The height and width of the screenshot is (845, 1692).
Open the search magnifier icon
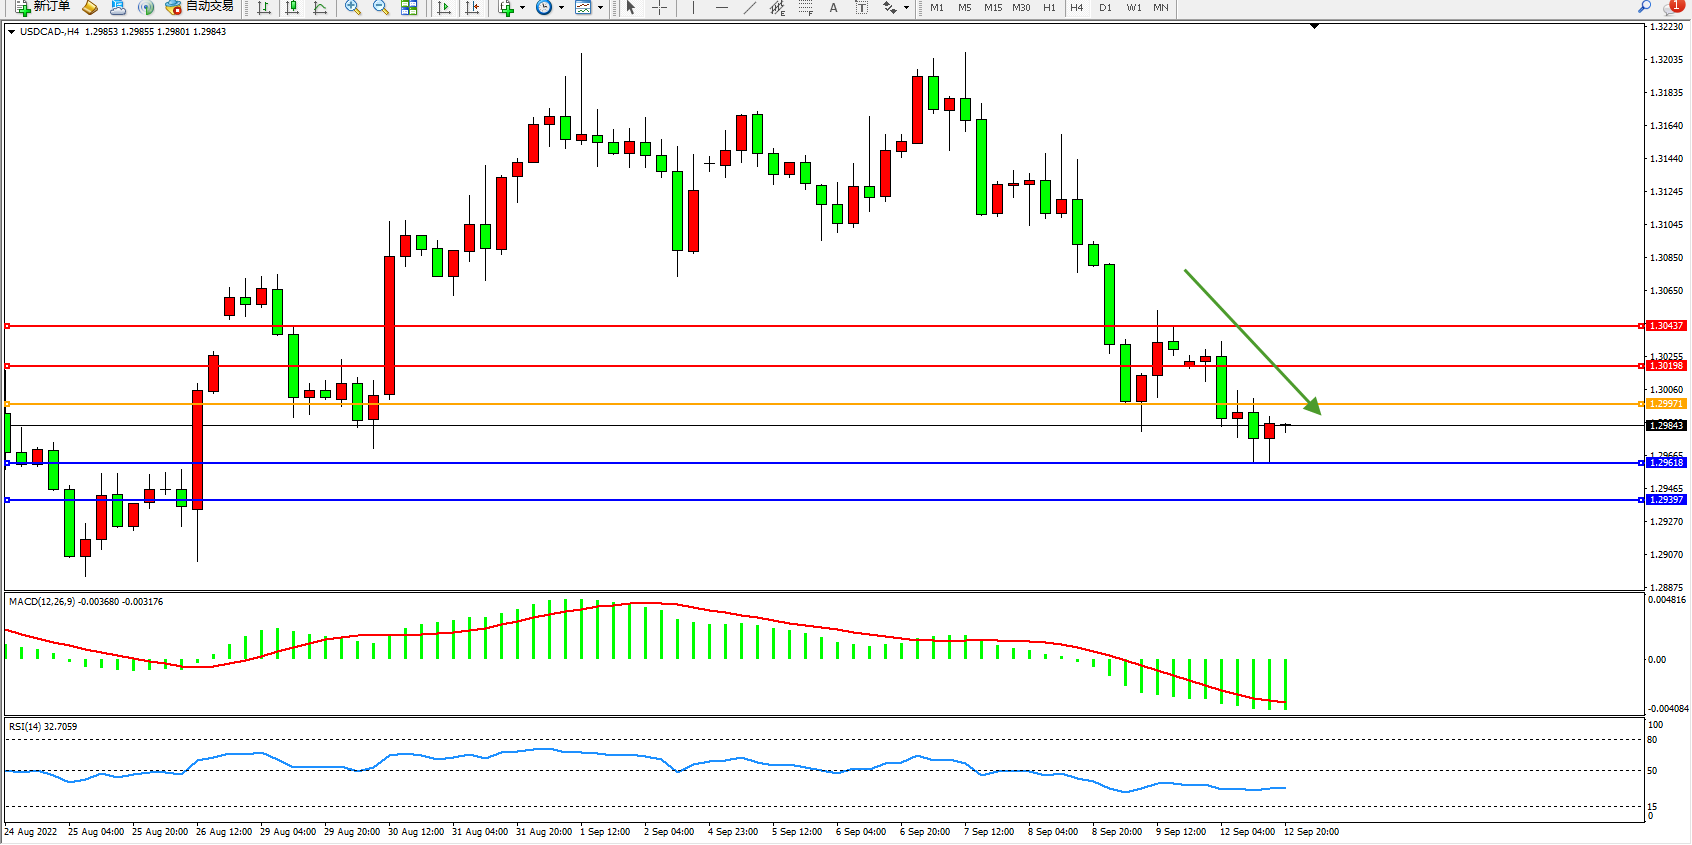click(x=1644, y=7)
